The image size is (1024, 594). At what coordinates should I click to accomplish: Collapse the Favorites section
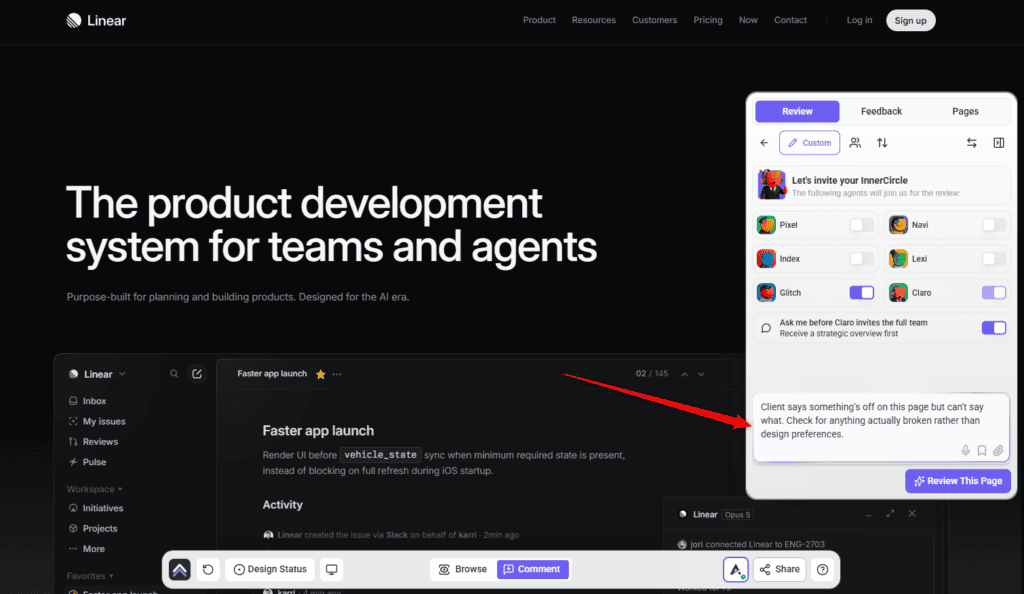90,576
